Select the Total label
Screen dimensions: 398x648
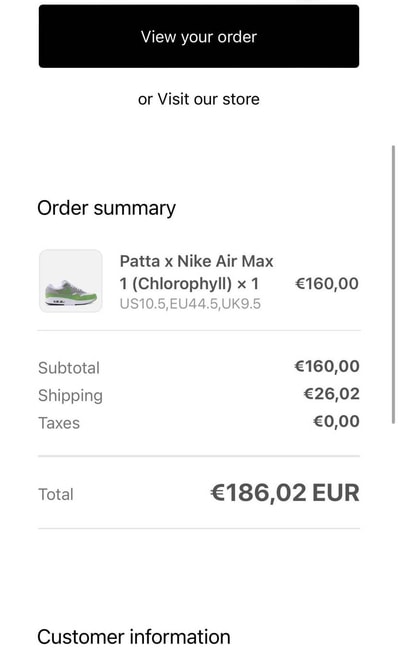[56, 494]
